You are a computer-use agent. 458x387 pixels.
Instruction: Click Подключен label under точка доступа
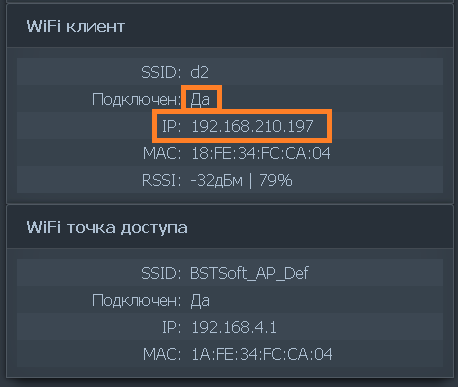click(136, 300)
